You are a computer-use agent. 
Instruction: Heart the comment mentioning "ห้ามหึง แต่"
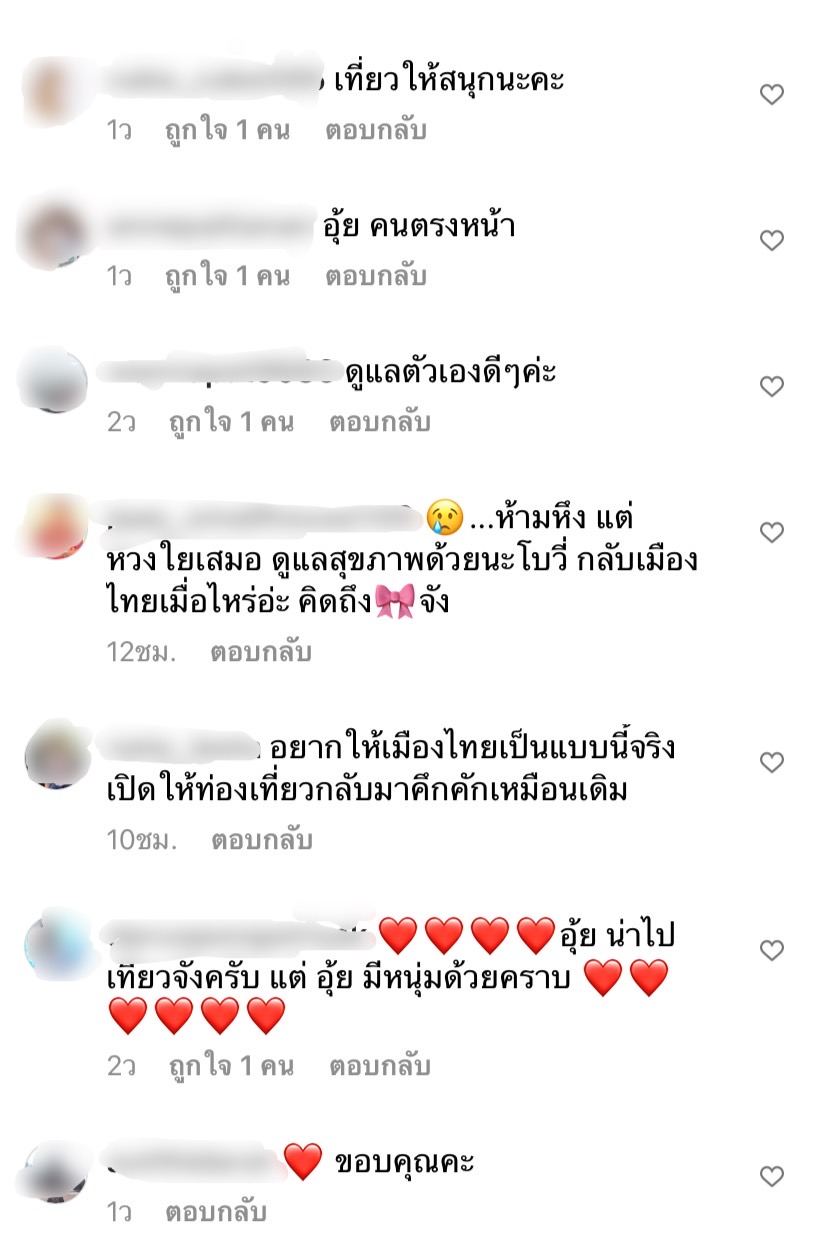pyautogui.click(x=771, y=533)
